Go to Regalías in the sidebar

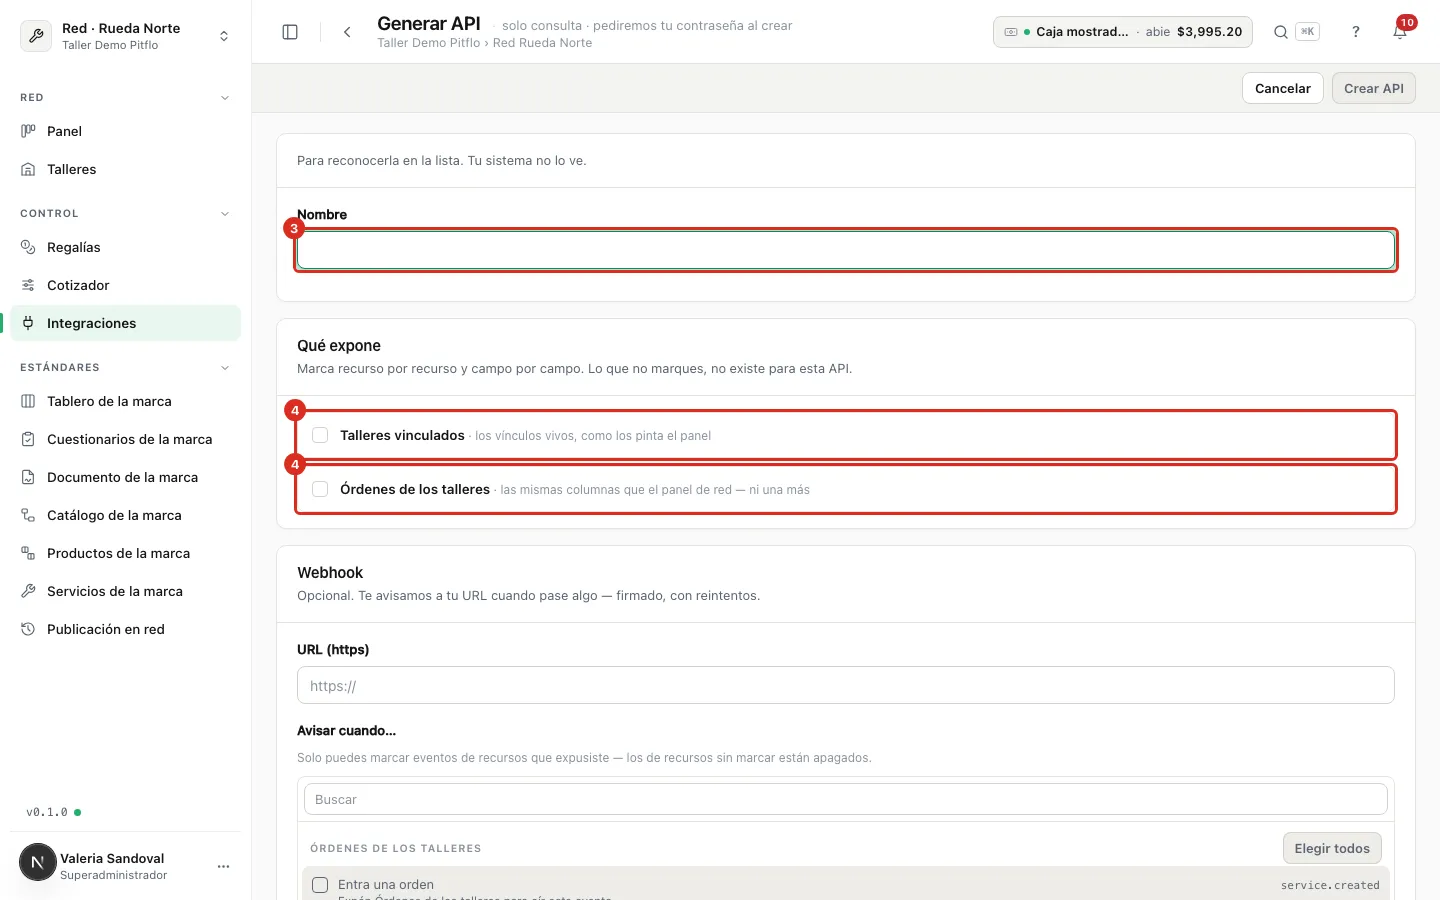pyautogui.click(x=125, y=247)
